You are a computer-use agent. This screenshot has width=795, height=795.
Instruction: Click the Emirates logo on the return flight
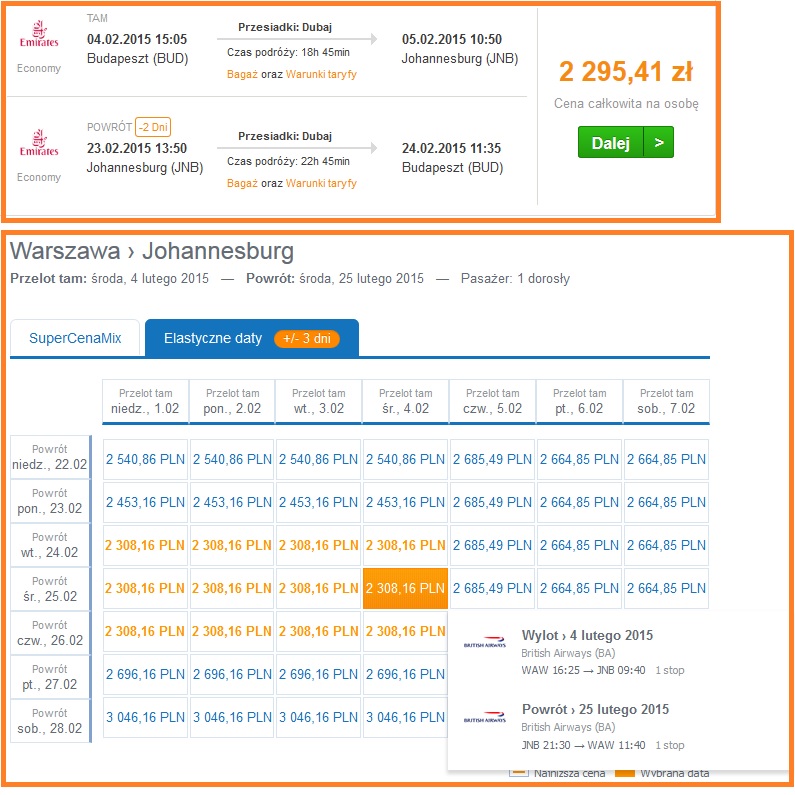pos(39,143)
